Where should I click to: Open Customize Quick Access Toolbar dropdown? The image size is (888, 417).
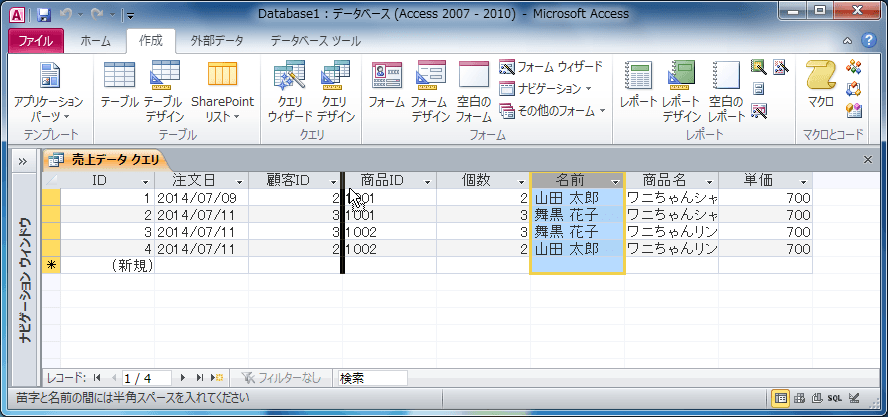pyautogui.click(x=131, y=15)
